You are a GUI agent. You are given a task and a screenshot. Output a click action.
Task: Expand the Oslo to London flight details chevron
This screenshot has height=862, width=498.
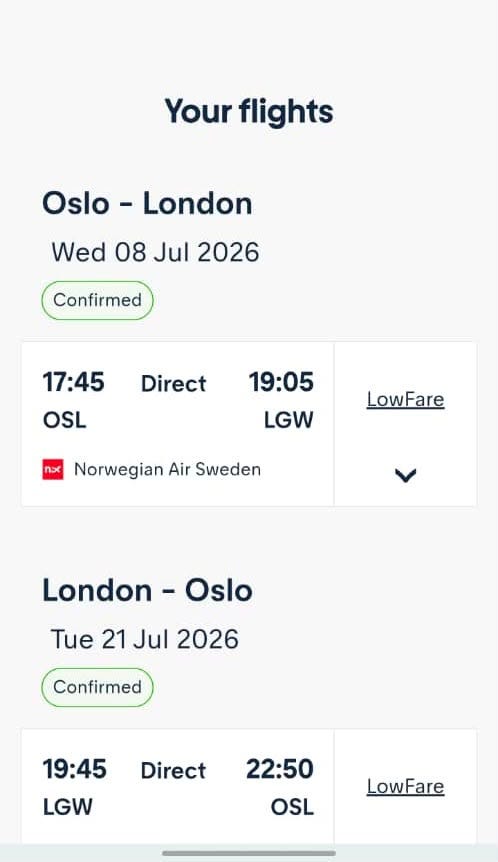[x=406, y=474]
